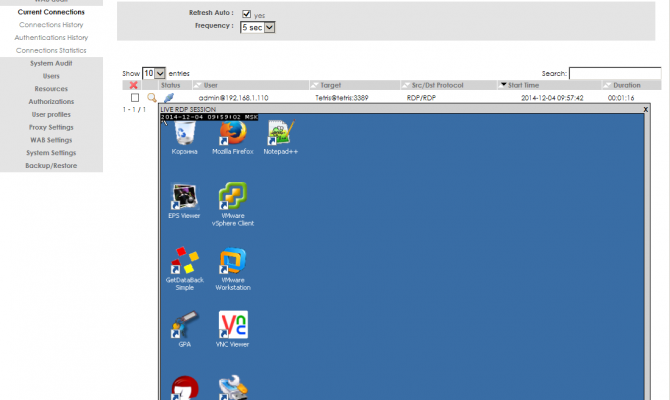The height and width of the screenshot is (400, 670).
Task: Open the Authorizations menu item
Action: tap(51, 102)
